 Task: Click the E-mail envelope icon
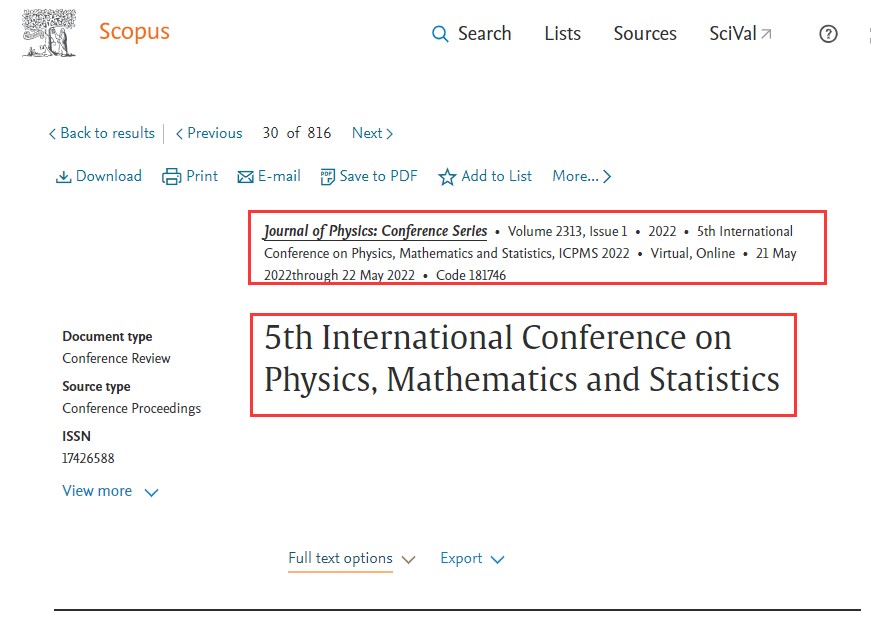[245, 177]
